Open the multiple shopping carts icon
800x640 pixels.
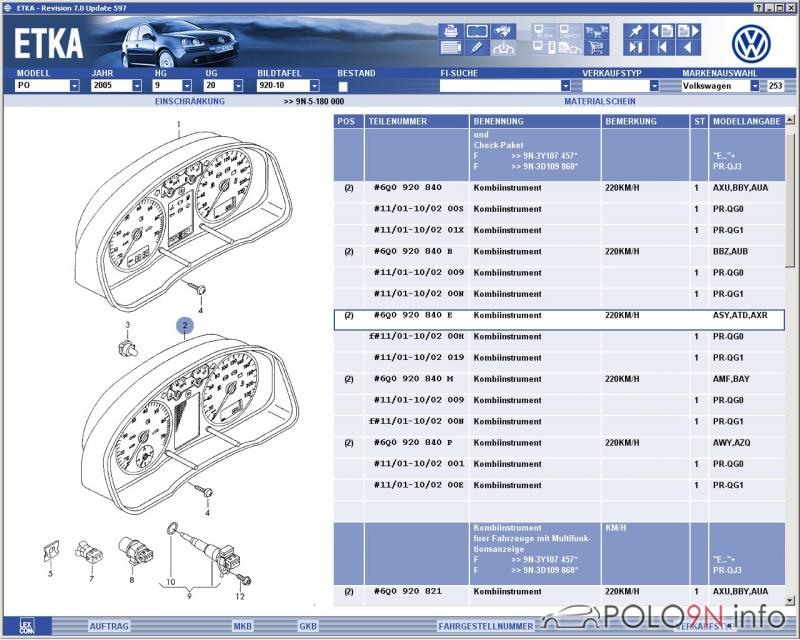pos(596,31)
